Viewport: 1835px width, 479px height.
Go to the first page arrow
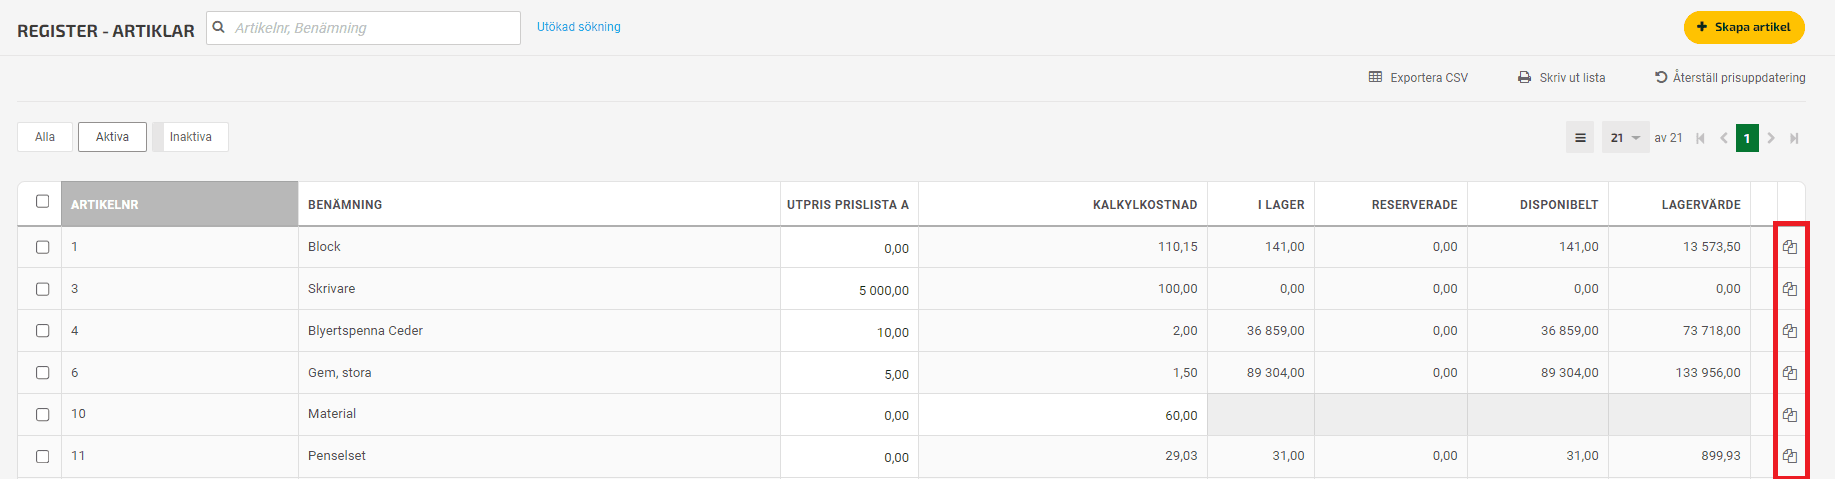point(1700,138)
